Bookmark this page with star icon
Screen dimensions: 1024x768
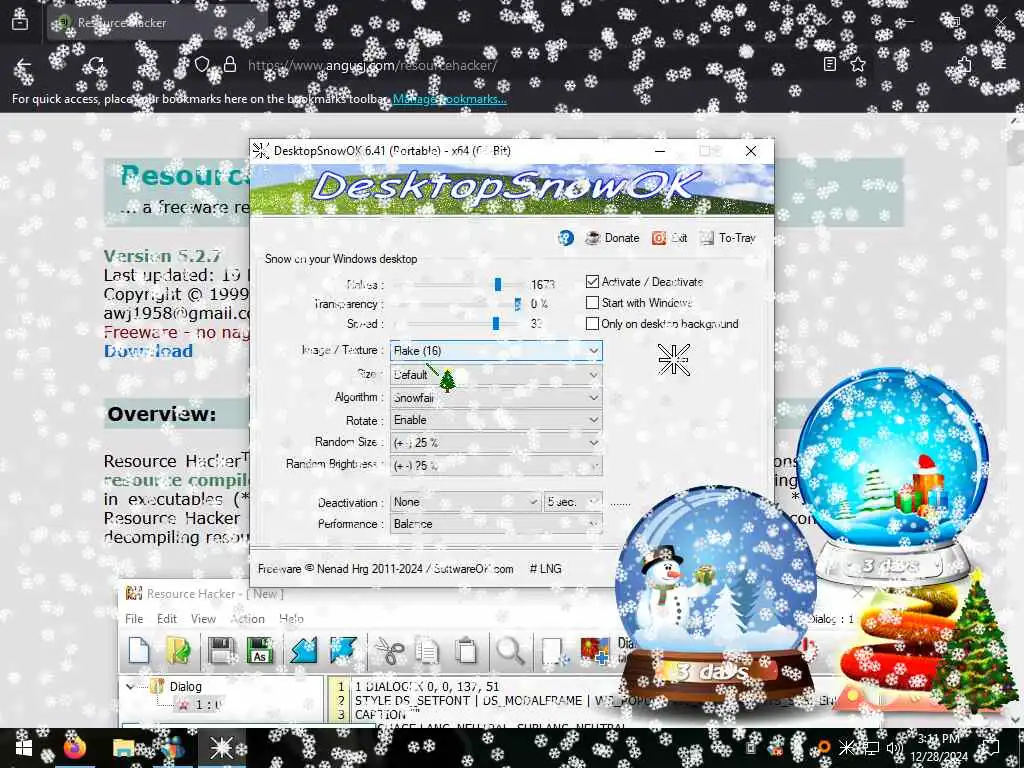point(857,64)
